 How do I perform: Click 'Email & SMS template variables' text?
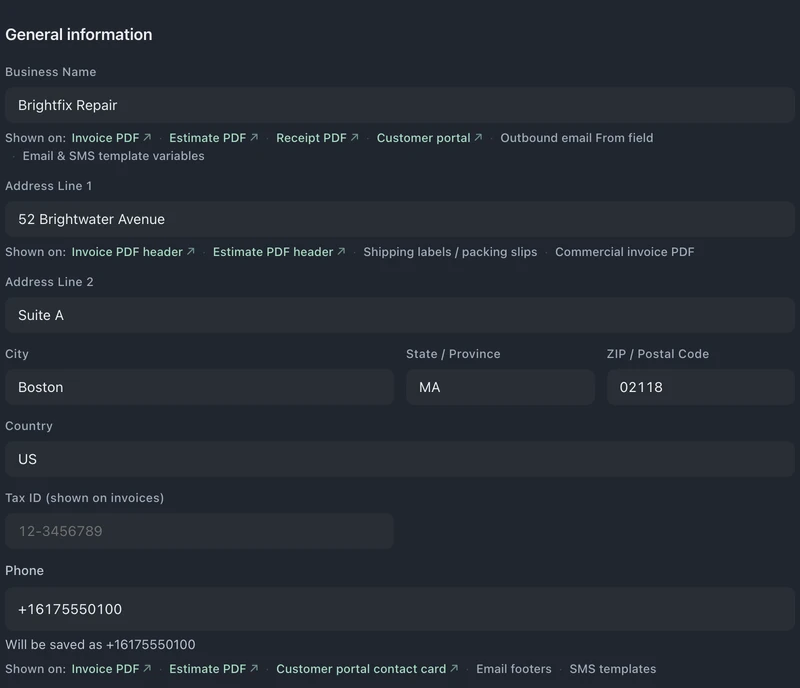pyautogui.click(x=113, y=156)
